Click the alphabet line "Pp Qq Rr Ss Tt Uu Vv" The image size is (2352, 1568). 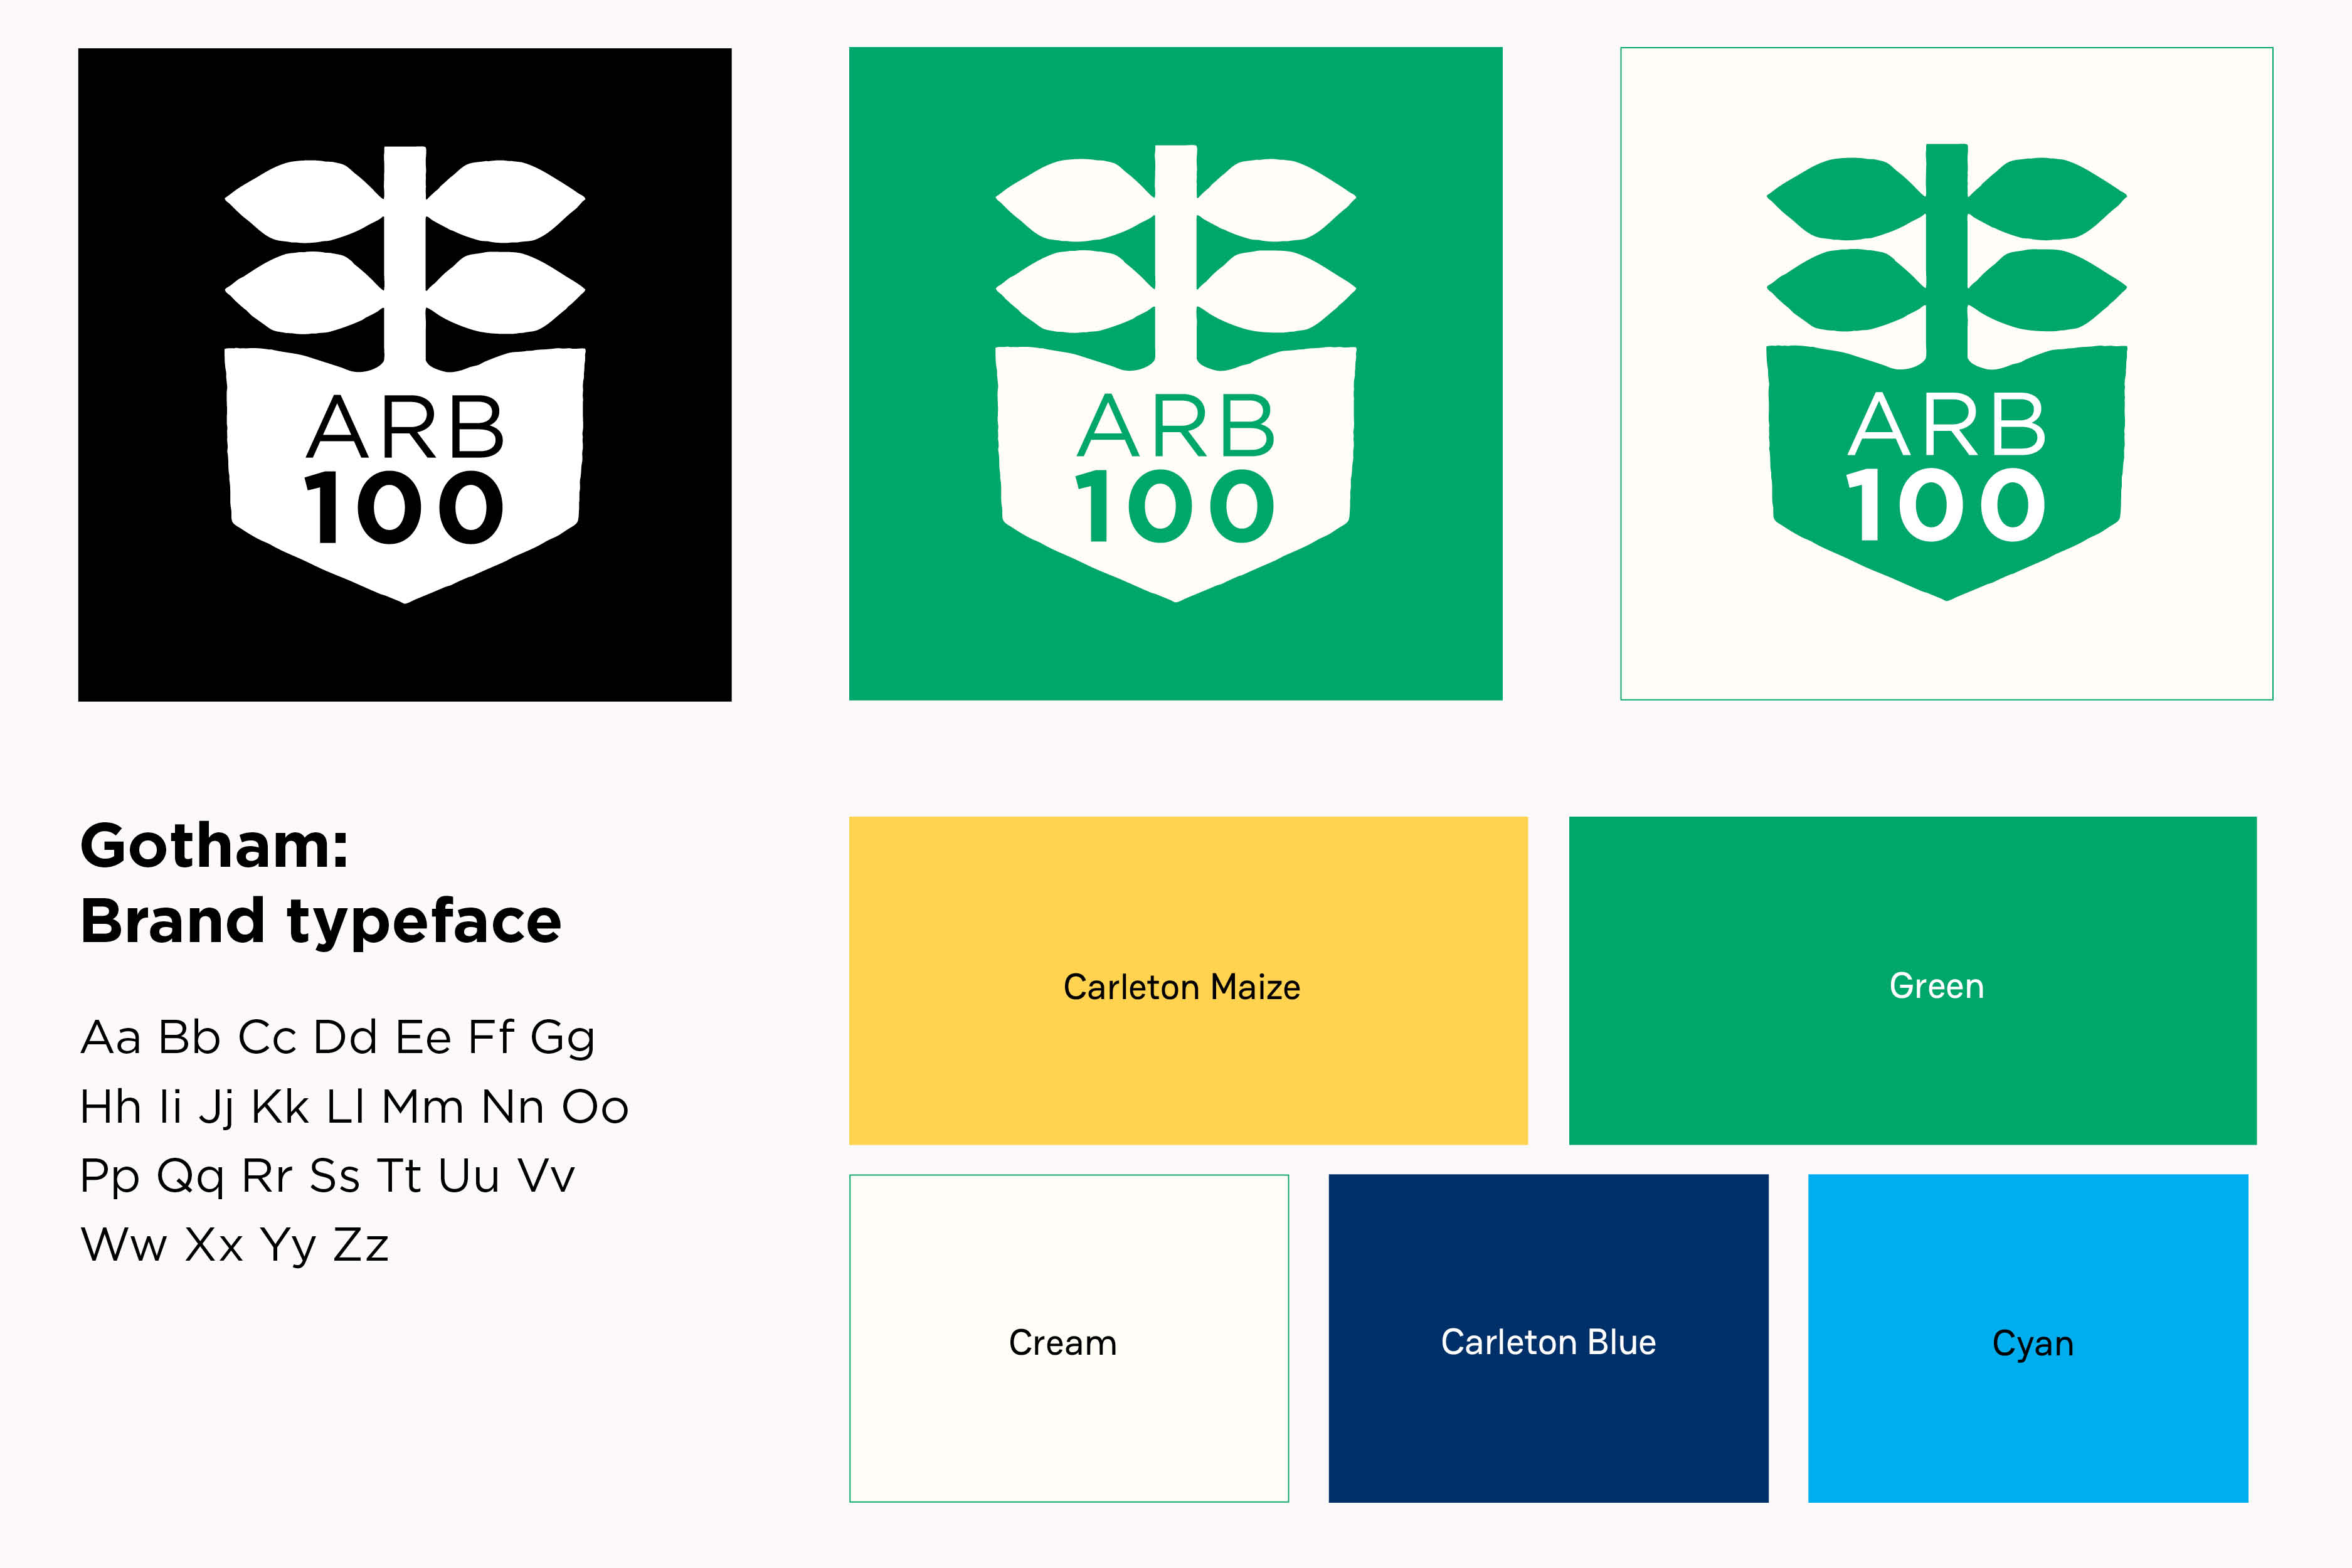click(x=328, y=1178)
